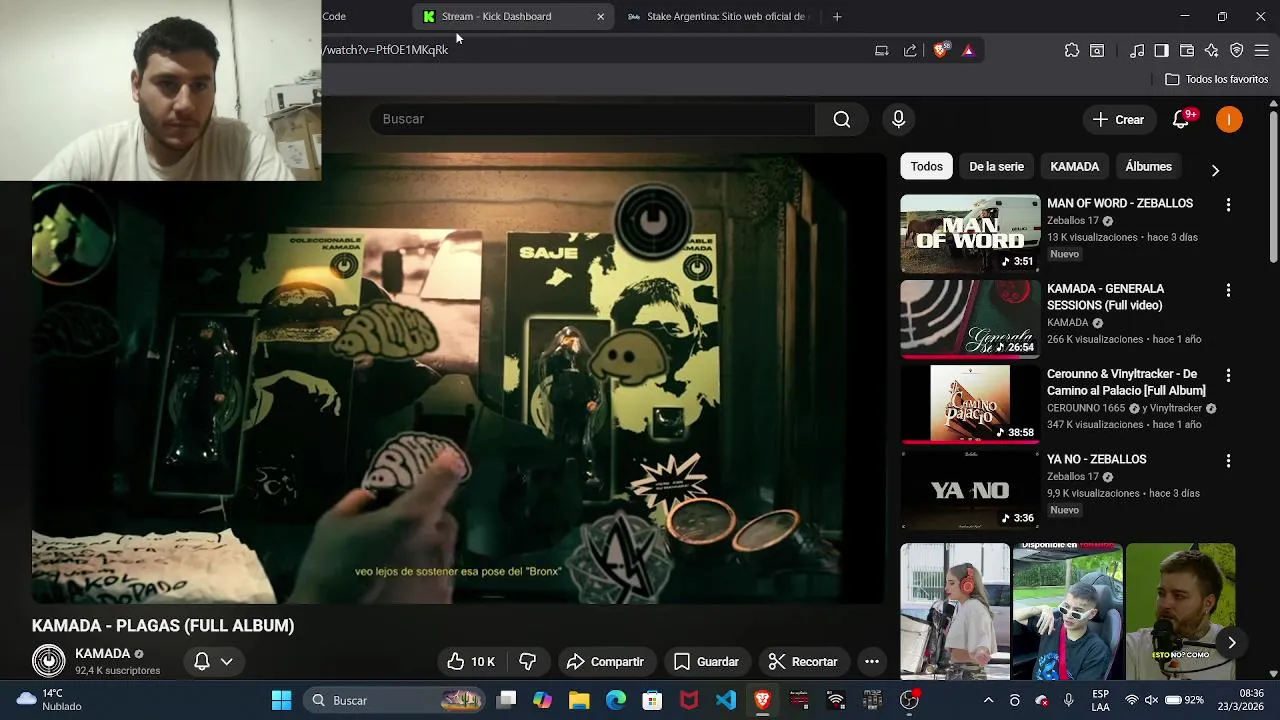Show more filter chips arrow

pos(1215,170)
